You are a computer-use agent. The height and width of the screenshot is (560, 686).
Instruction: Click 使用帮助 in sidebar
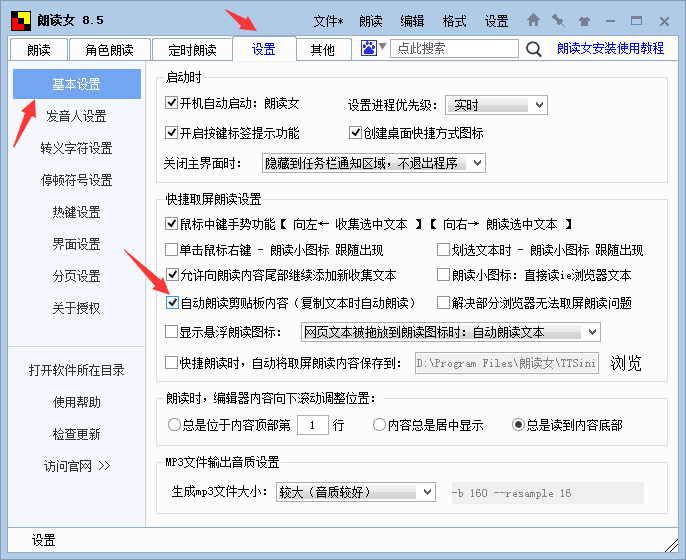pyautogui.click(x=77, y=402)
